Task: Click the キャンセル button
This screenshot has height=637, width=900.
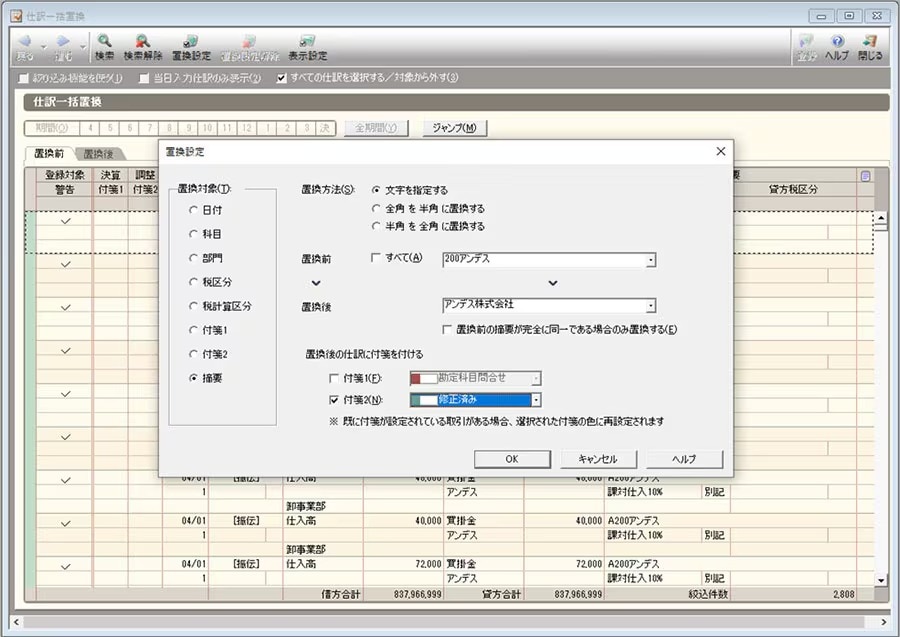Action: point(598,459)
